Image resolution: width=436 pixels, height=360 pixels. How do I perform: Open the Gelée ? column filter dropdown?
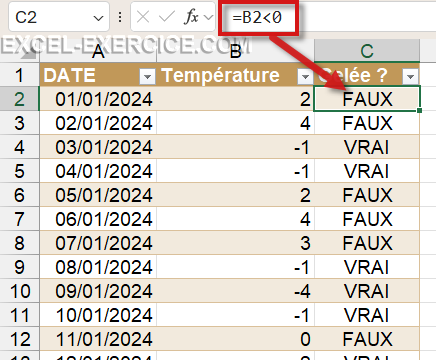pos(410,77)
